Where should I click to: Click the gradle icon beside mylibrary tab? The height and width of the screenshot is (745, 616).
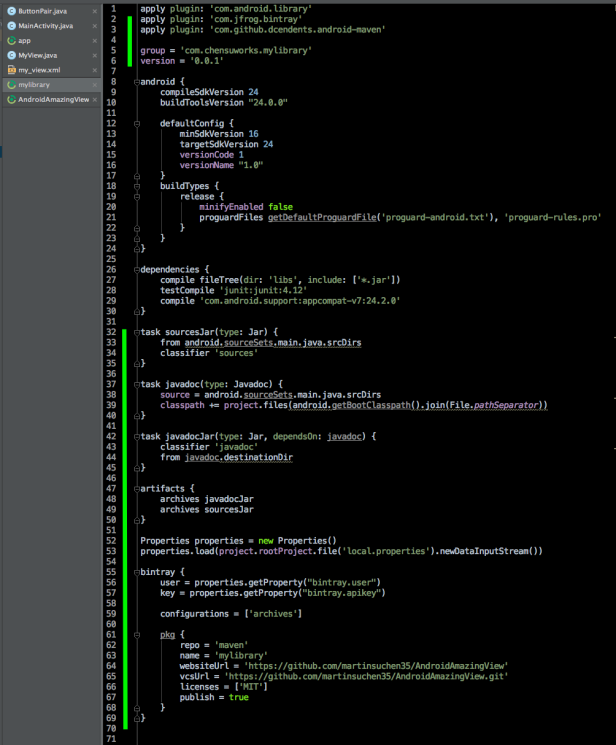pos(11,85)
